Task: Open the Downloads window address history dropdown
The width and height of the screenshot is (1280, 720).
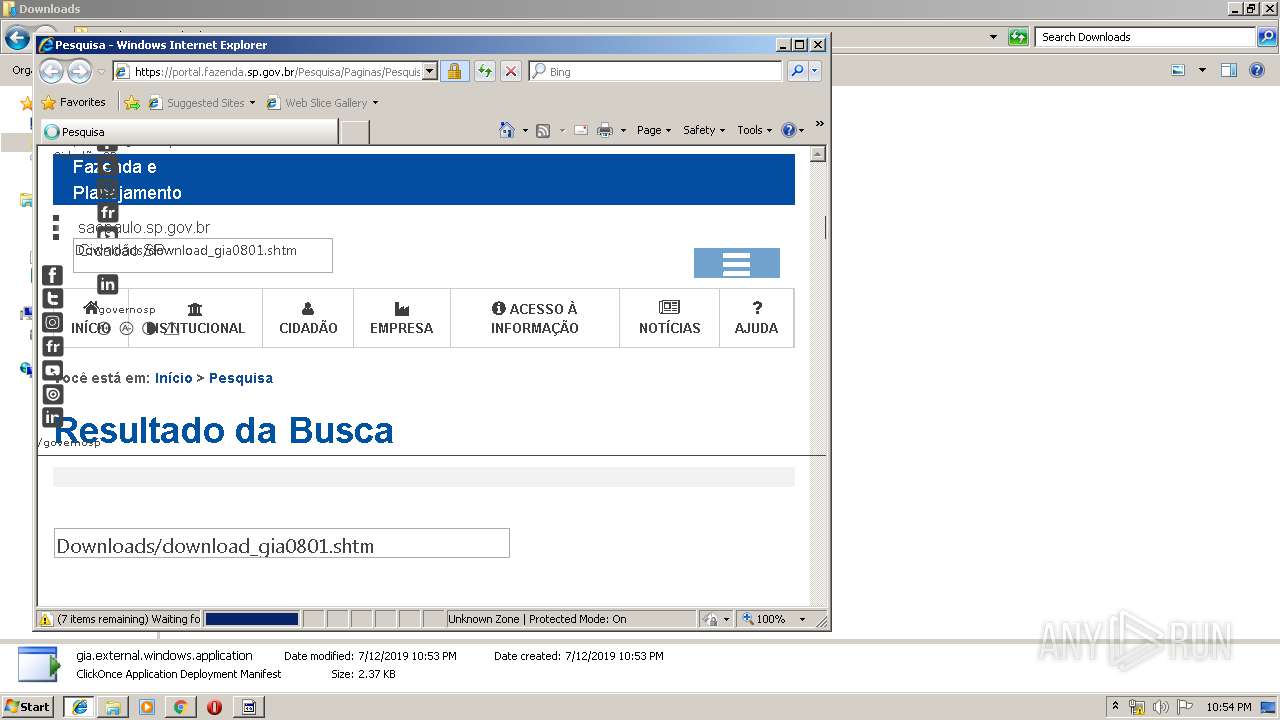Action: click(993, 37)
